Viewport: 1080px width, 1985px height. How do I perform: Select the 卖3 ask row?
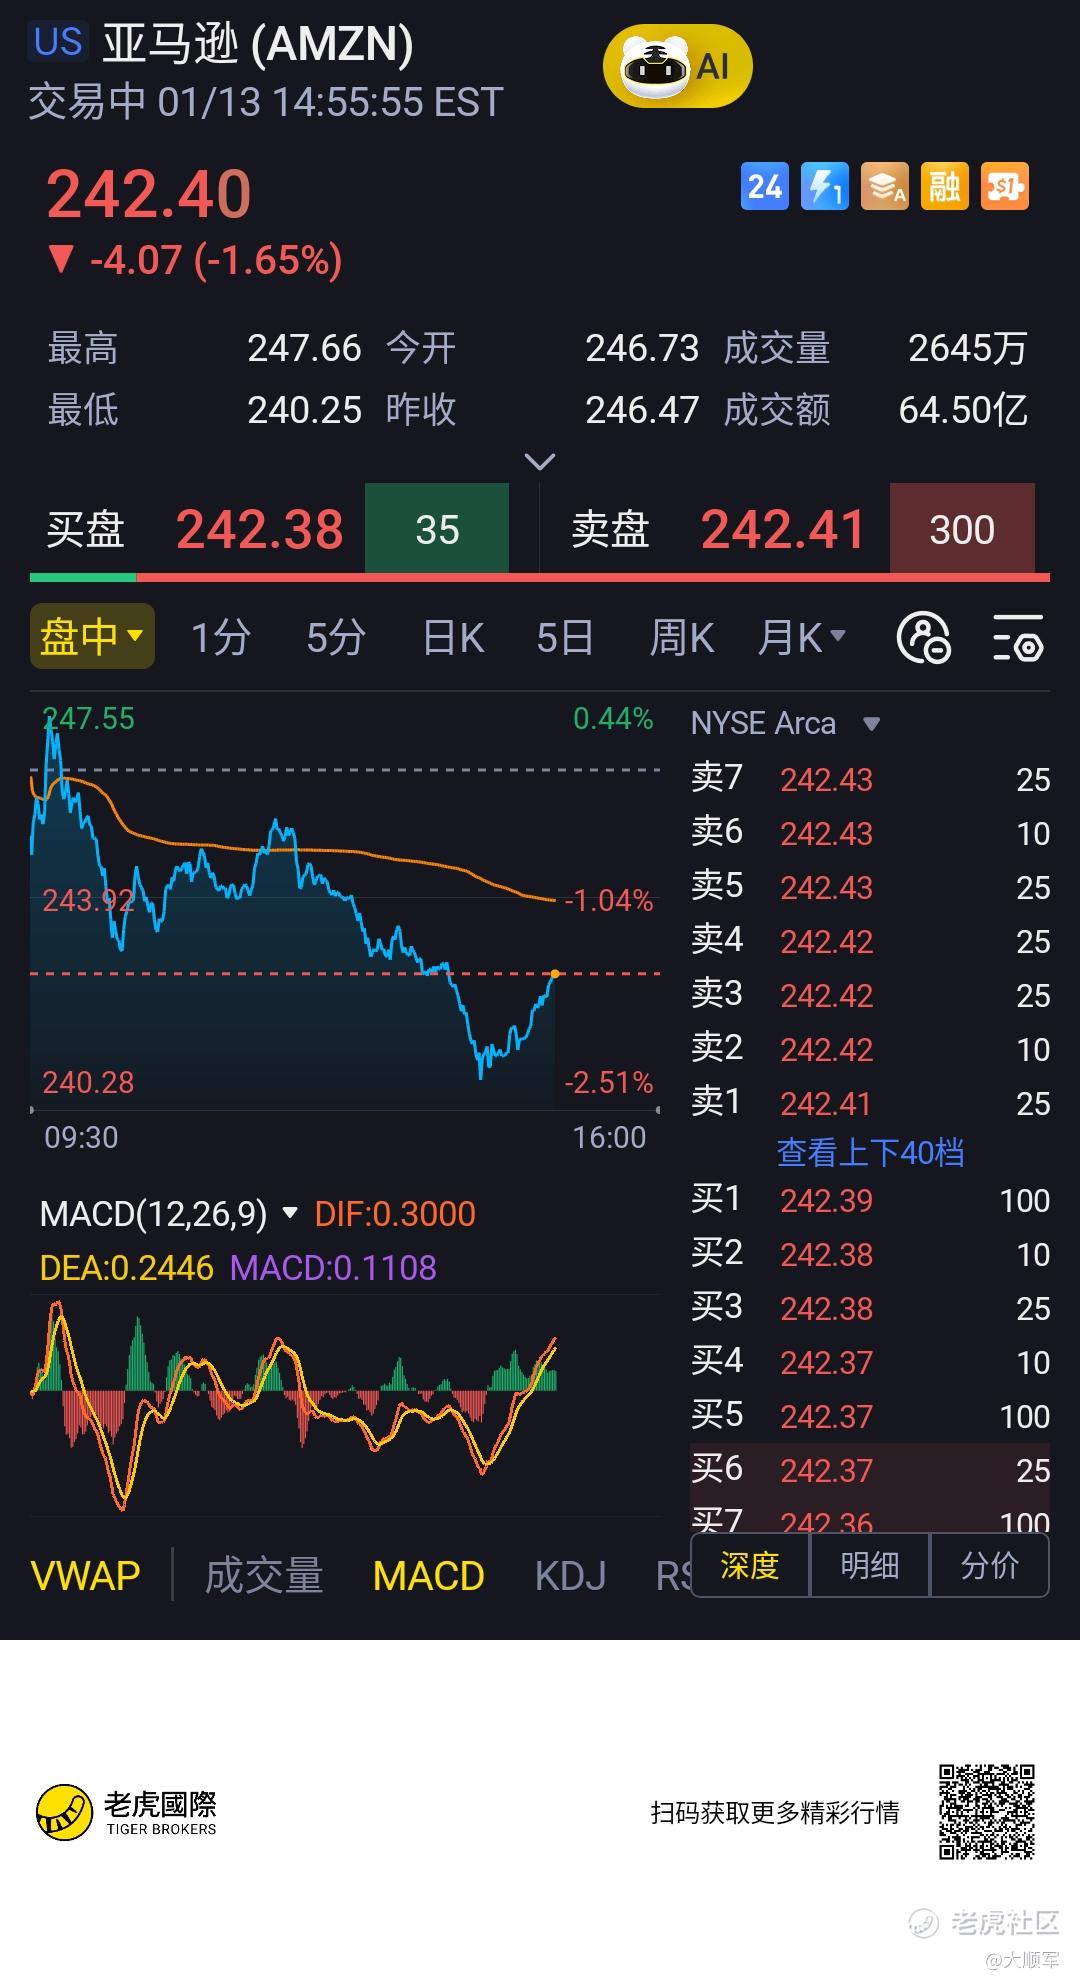(870, 995)
